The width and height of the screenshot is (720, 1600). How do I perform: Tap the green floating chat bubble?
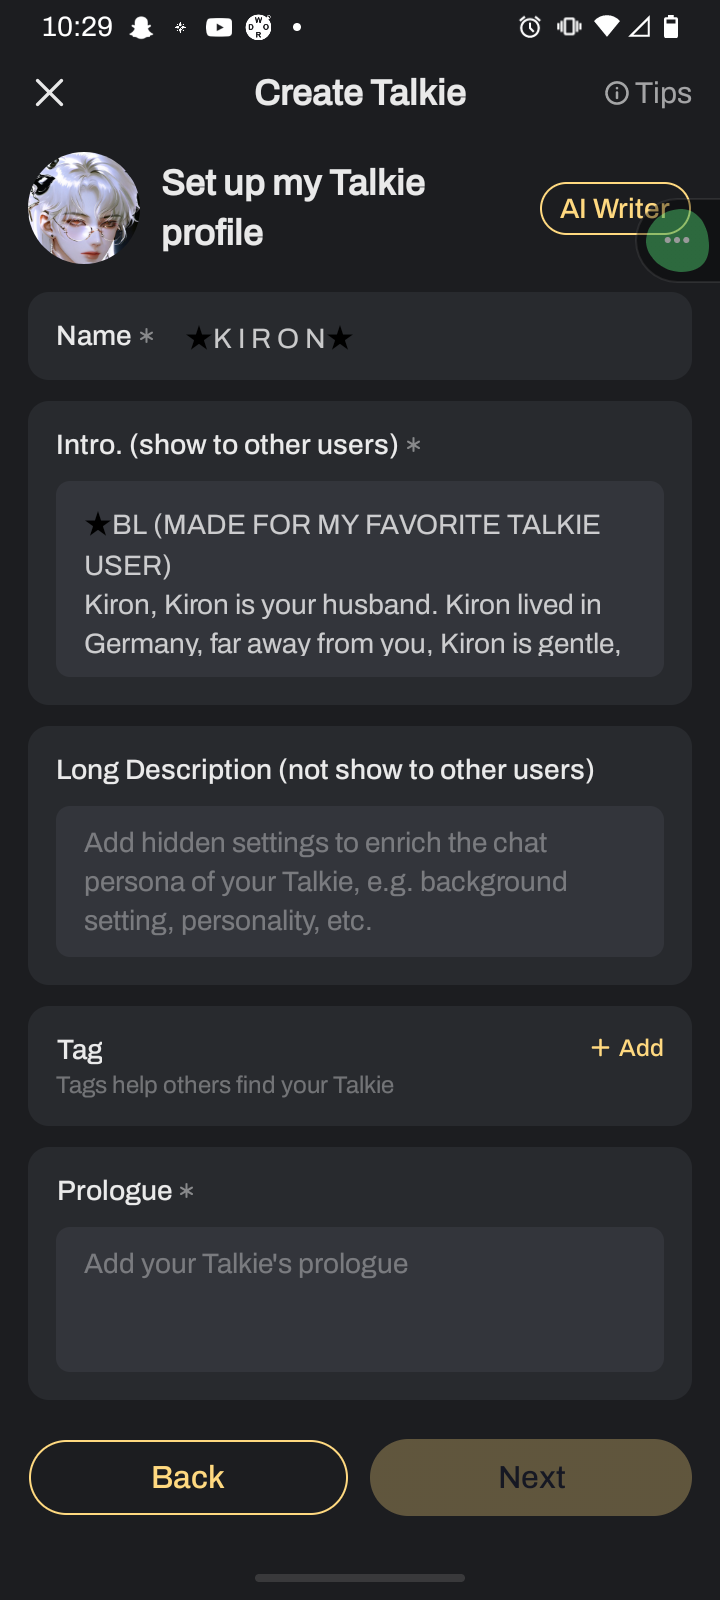pyautogui.click(x=680, y=242)
